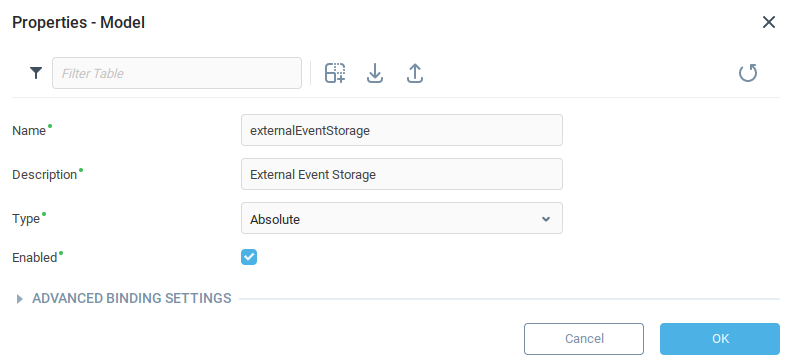Click the Cancel button
This screenshot has width=787, height=363.
tap(584, 339)
